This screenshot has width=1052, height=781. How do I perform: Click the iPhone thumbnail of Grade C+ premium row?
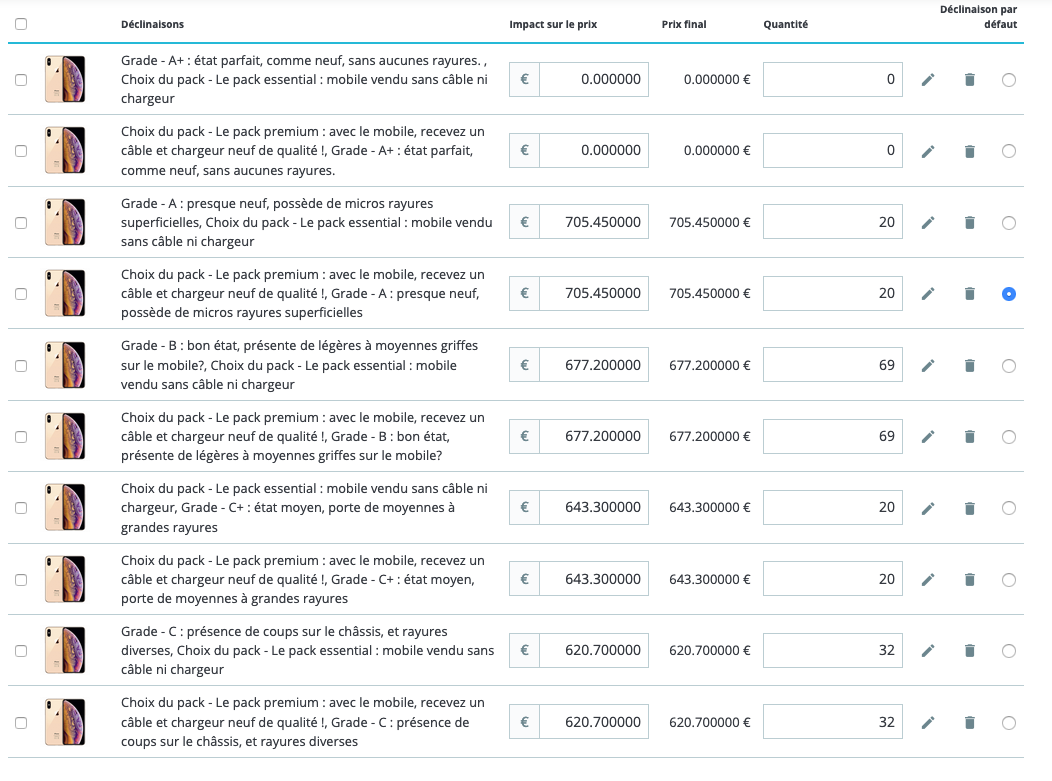tap(64, 580)
